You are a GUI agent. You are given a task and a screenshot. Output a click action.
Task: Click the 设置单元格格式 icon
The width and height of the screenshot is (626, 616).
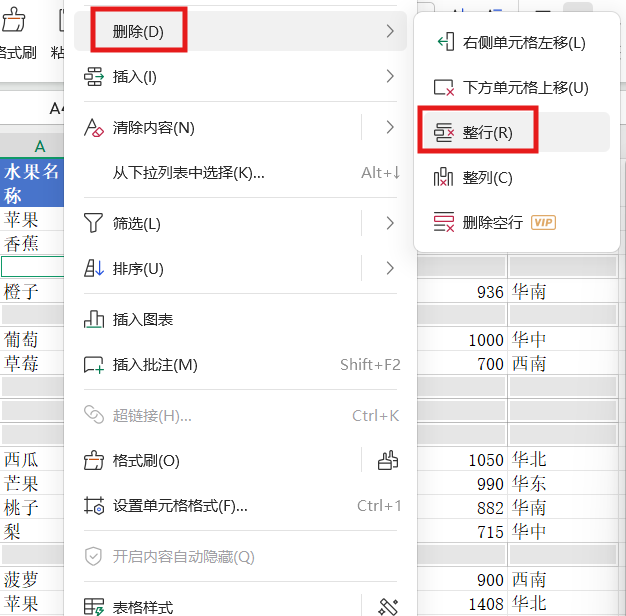click(x=94, y=505)
